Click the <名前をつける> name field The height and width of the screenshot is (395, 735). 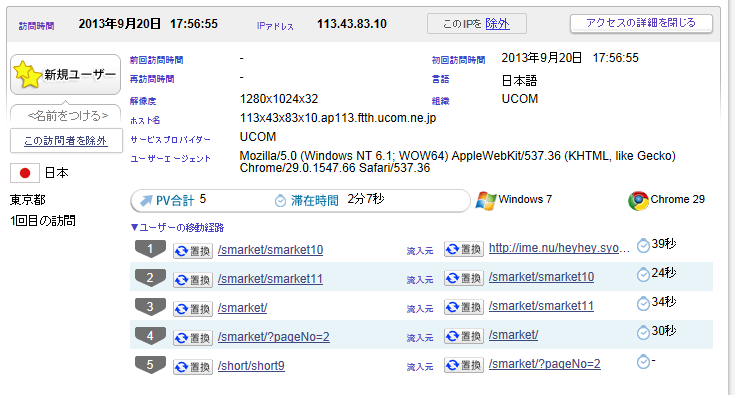click(x=68, y=115)
